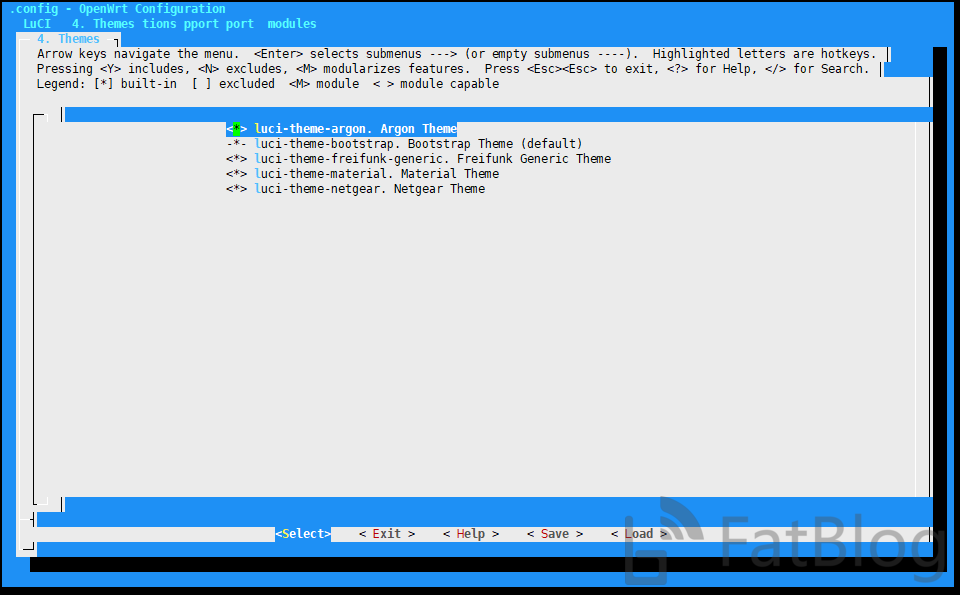Select luci-theme-material. Material Theme entry
The image size is (960, 595).
click(x=377, y=174)
